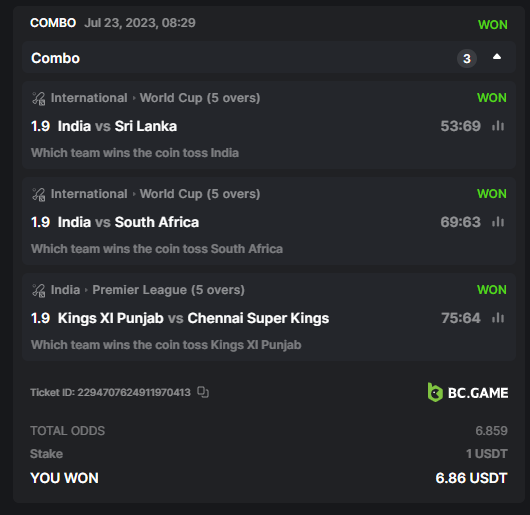This screenshot has height=515, width=530.
Task: Click the Ticket ID number text
Action: [134, 392]
